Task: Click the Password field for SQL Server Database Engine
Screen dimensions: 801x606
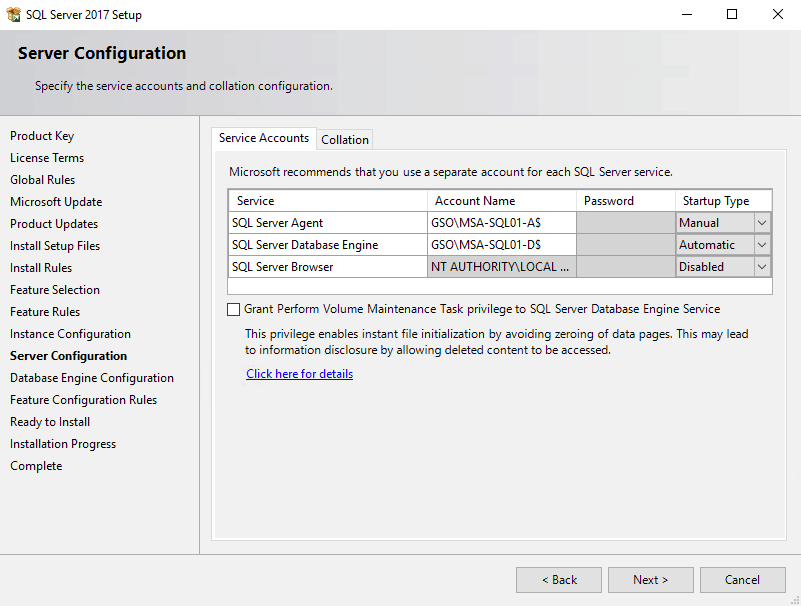Action: pyautogui.click(x=626, y=245)
